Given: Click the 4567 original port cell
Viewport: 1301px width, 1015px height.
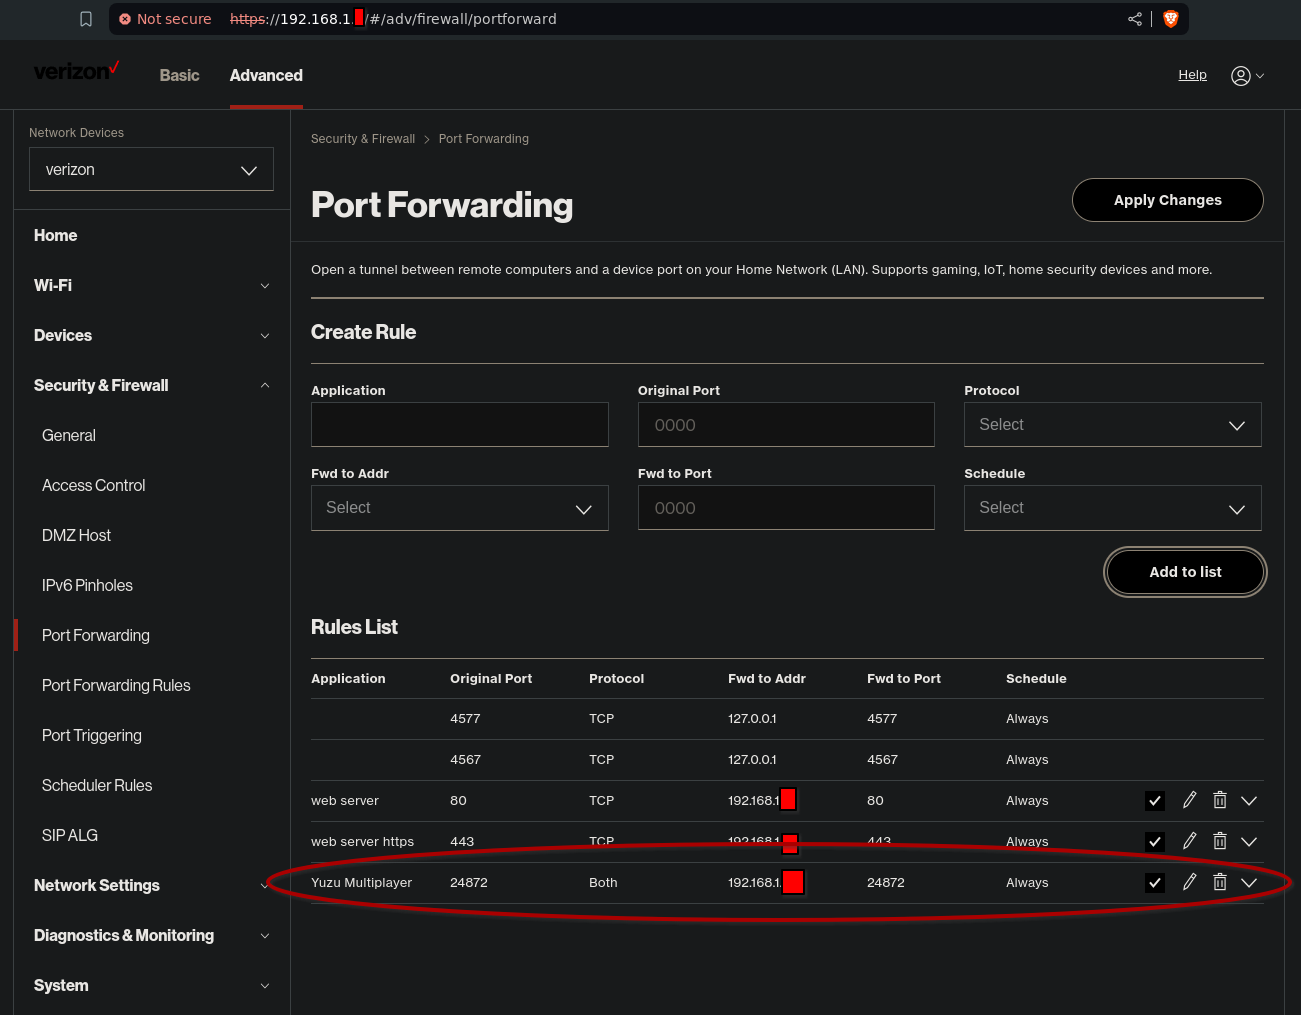Looking at the screenshot, I should pyautogui.click(x=465, y=759).
